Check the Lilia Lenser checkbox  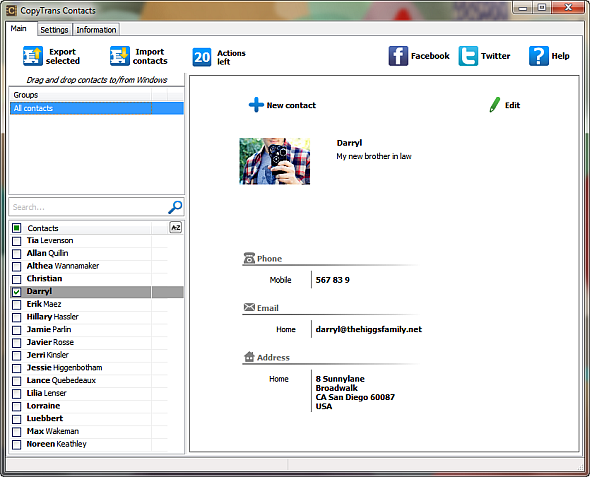17,393
